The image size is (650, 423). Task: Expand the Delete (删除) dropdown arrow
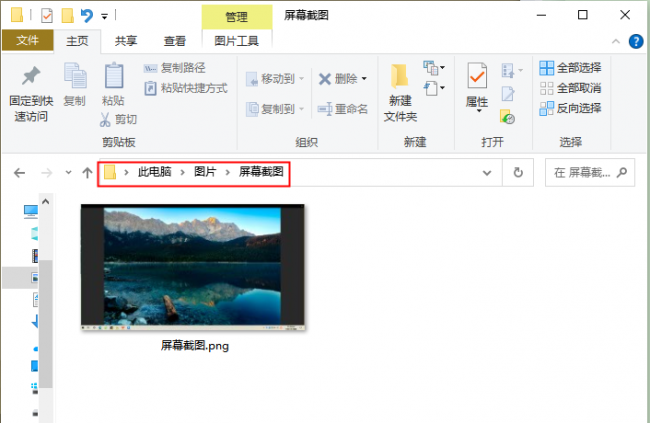(x=364, y=79)
